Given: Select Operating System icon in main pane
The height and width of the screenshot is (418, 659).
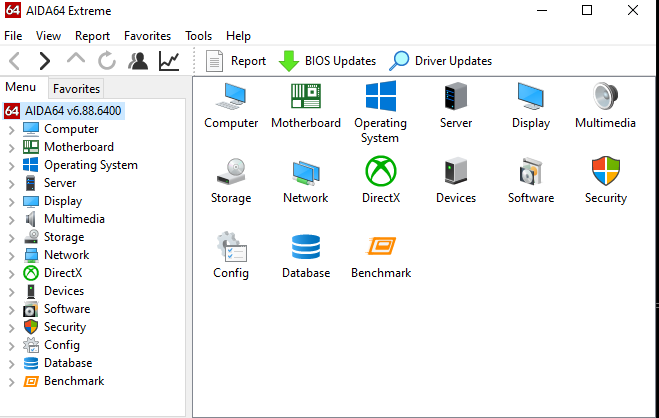Looking at the screenshot, I should 381,97.
